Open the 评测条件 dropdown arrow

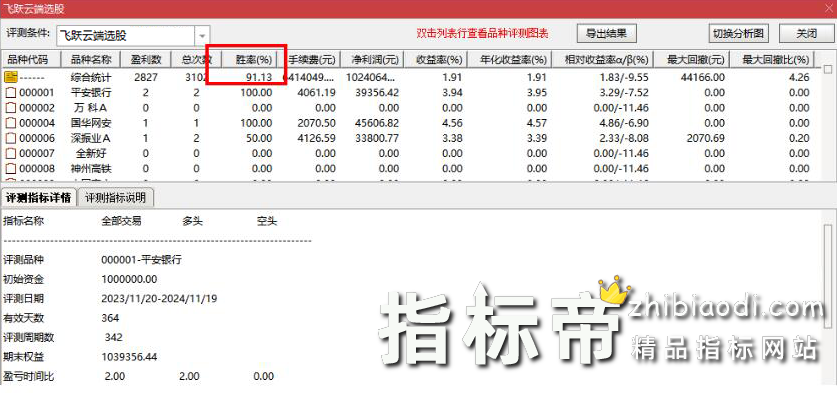tap(202, 36)
